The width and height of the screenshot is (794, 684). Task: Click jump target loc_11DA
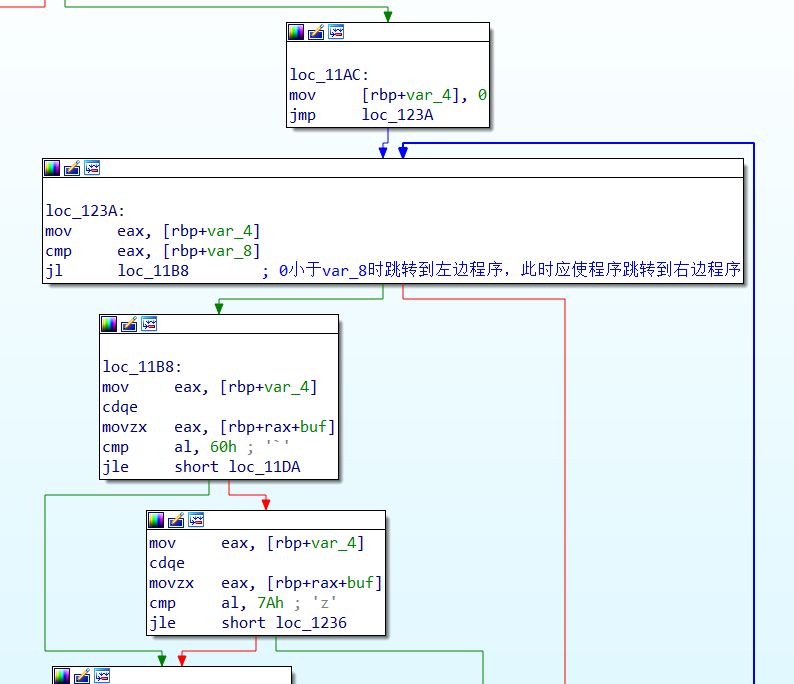264,467
